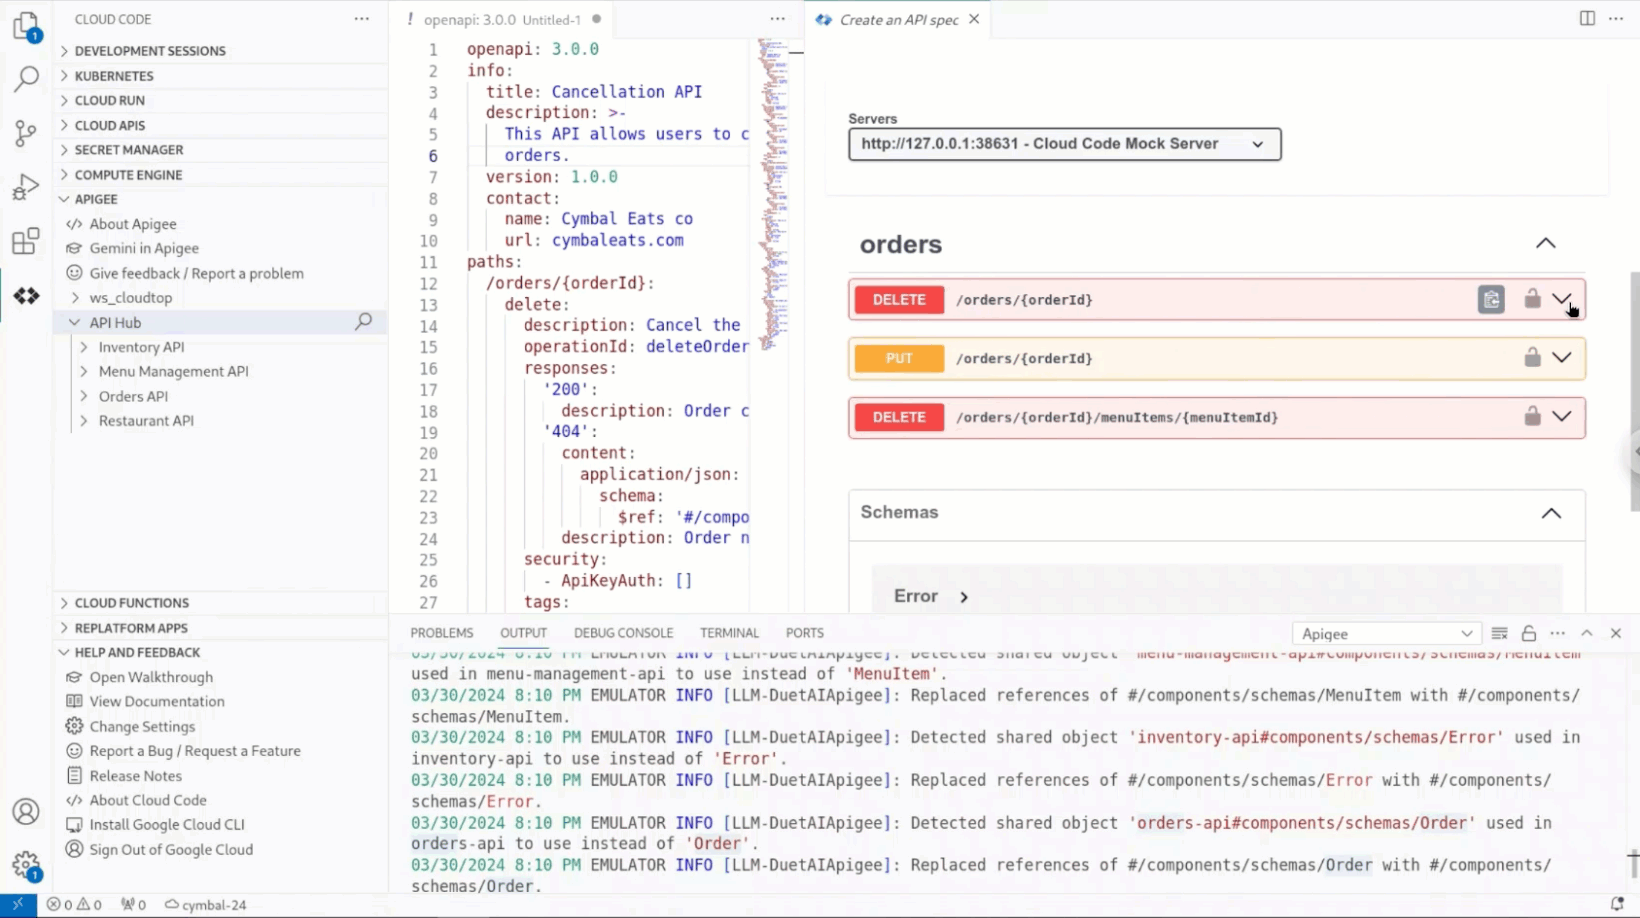
Task: Click the lock icon on PUT /orders/{orderId}
Action: [1532, 357]
